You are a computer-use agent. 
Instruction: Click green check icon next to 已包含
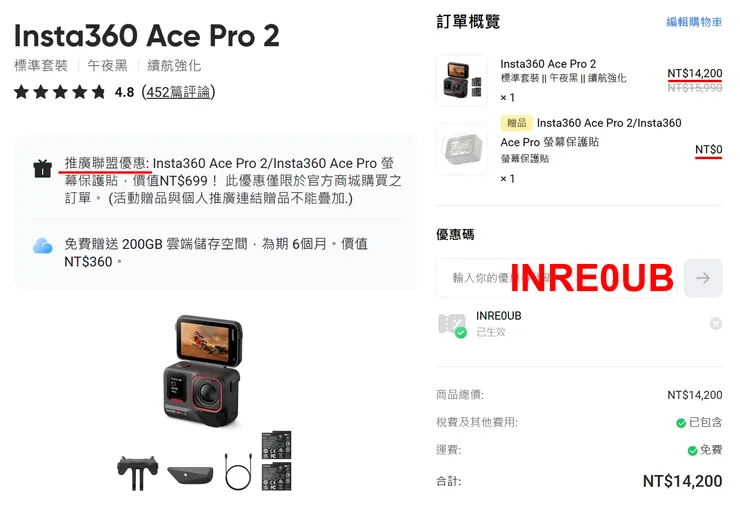point(681,423)
